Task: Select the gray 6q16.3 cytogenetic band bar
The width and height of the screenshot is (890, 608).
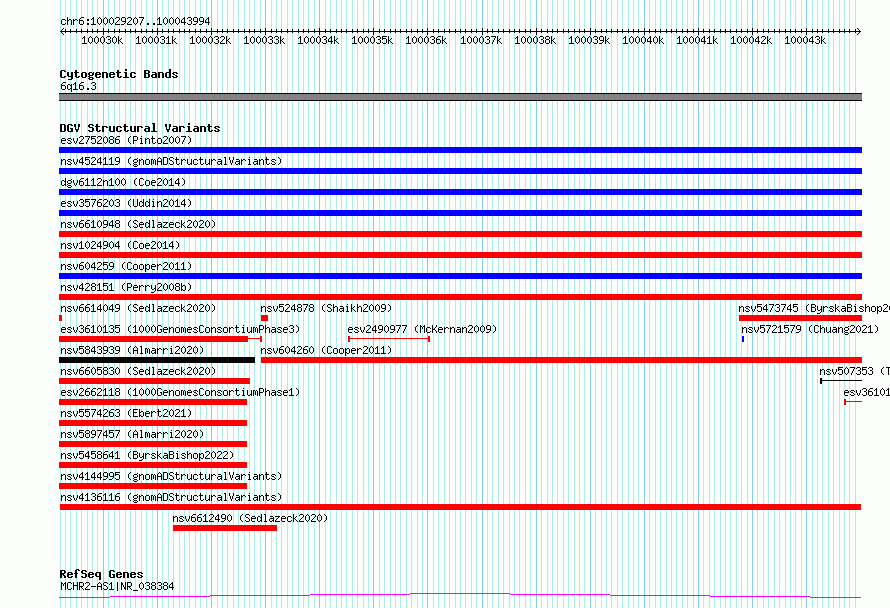Action: pyautogui.click(x=460, y=97)
